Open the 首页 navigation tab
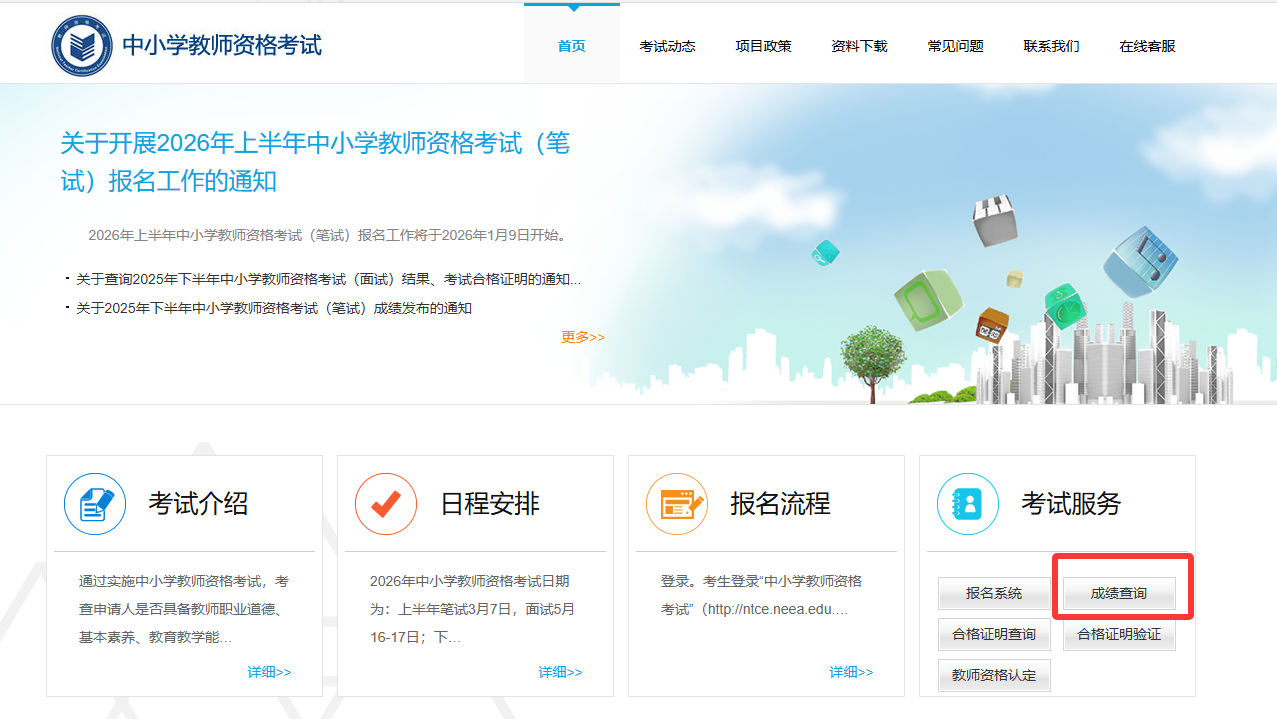 [571, 46]
